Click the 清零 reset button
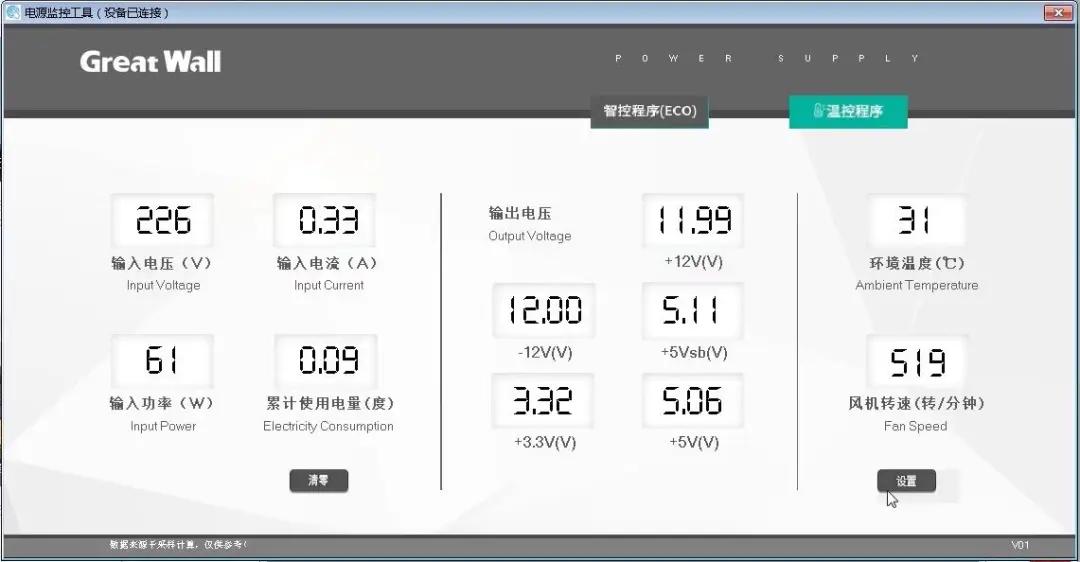The width and height of the screenshot is (1080, 562). pyautogui.click(x=319, y=481)
